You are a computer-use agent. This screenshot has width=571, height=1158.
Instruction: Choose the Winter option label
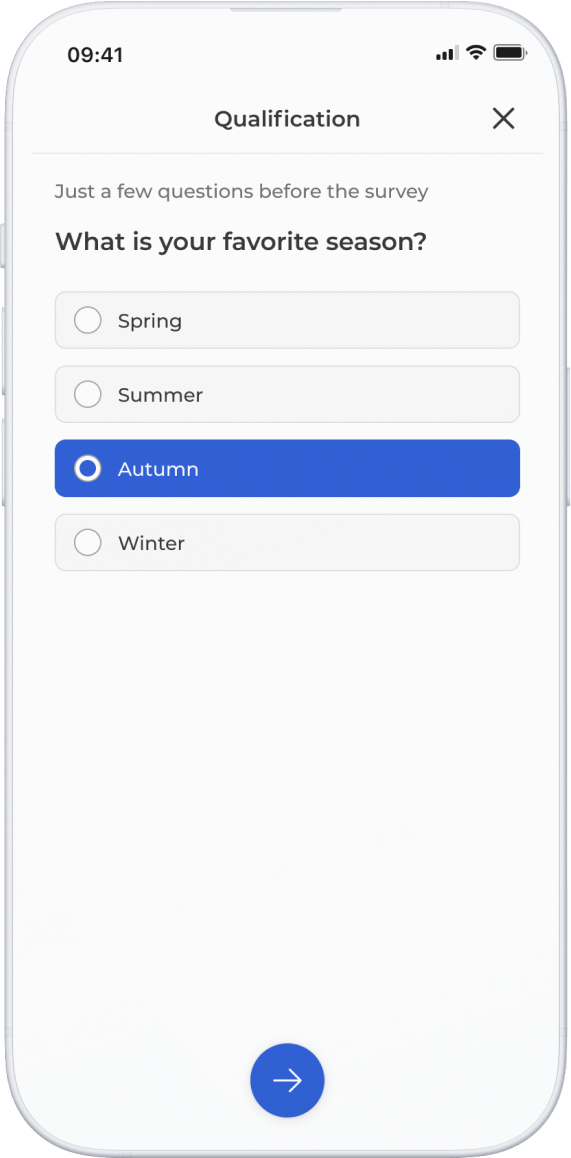click(151, 544)
